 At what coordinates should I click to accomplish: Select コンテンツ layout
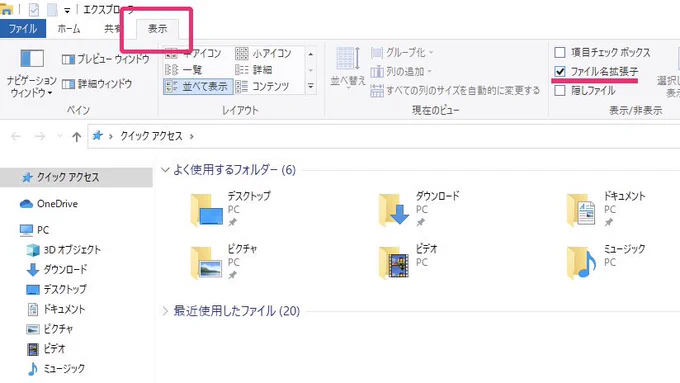point(262,86)
